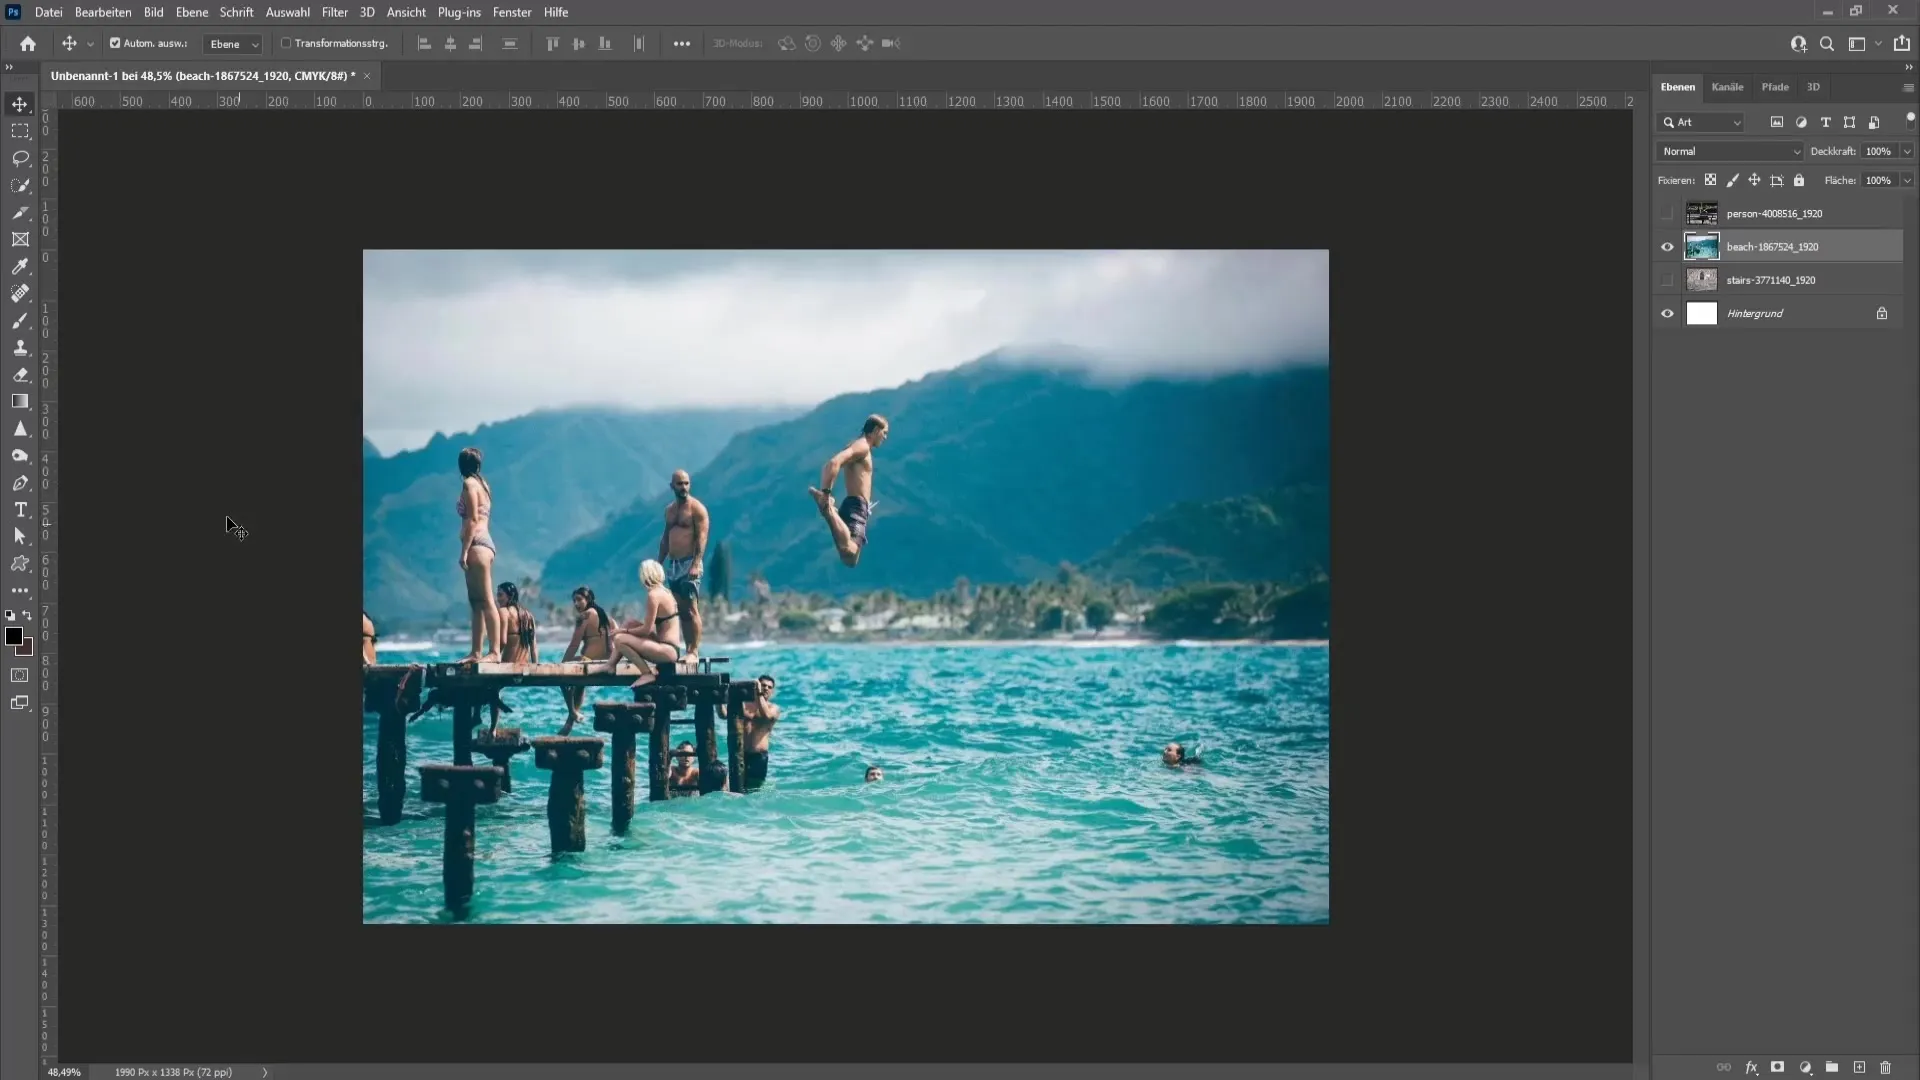Select the Eyedropper tool
The width and height of the screenshot is (1920, 1080).
click(20, 265)
